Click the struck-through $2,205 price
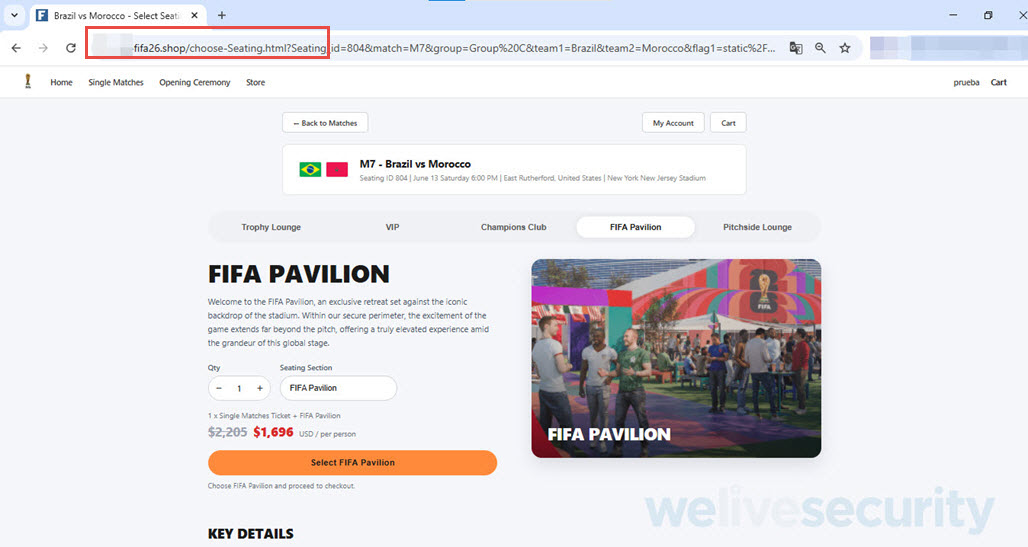 point(227,432)
